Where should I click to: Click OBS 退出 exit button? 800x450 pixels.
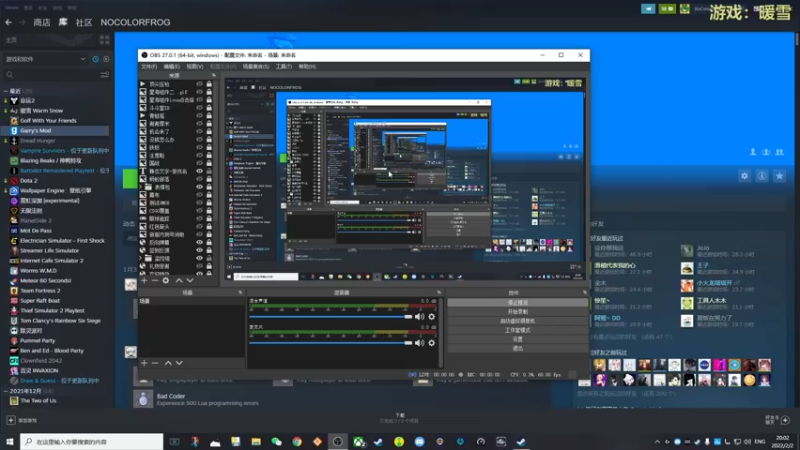(x=517, y=348)
